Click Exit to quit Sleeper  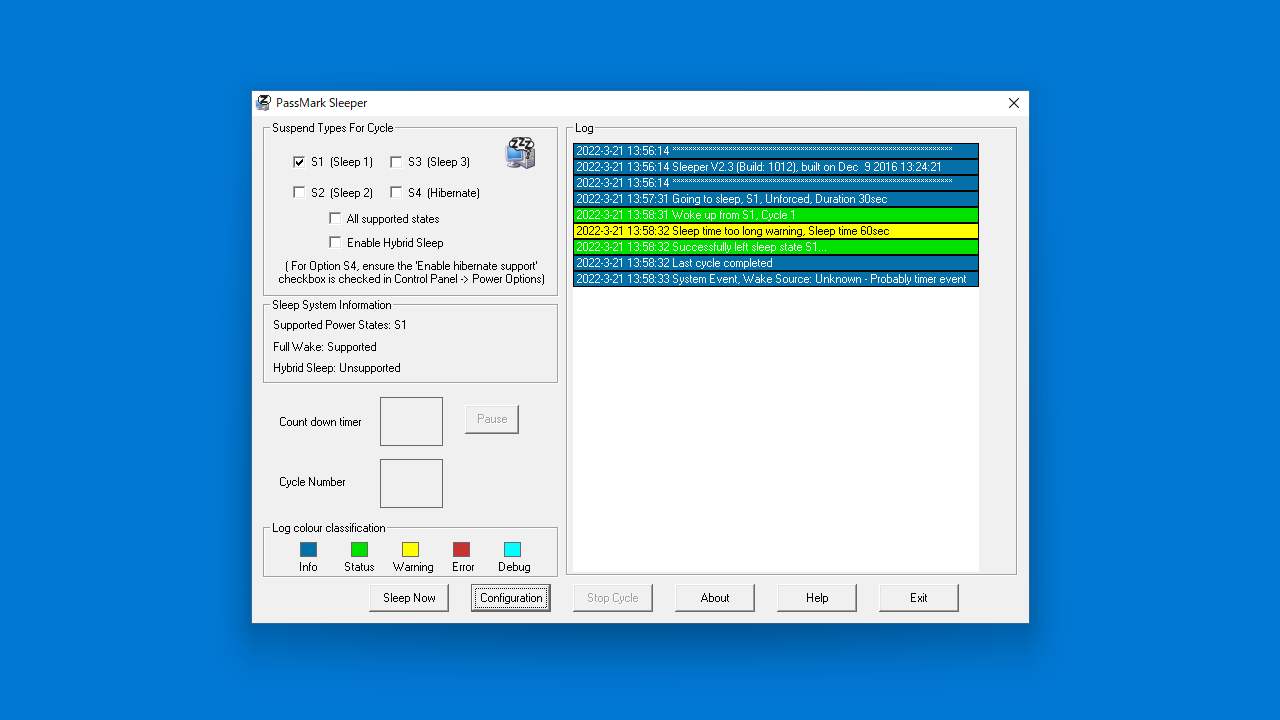pos(919,598)
